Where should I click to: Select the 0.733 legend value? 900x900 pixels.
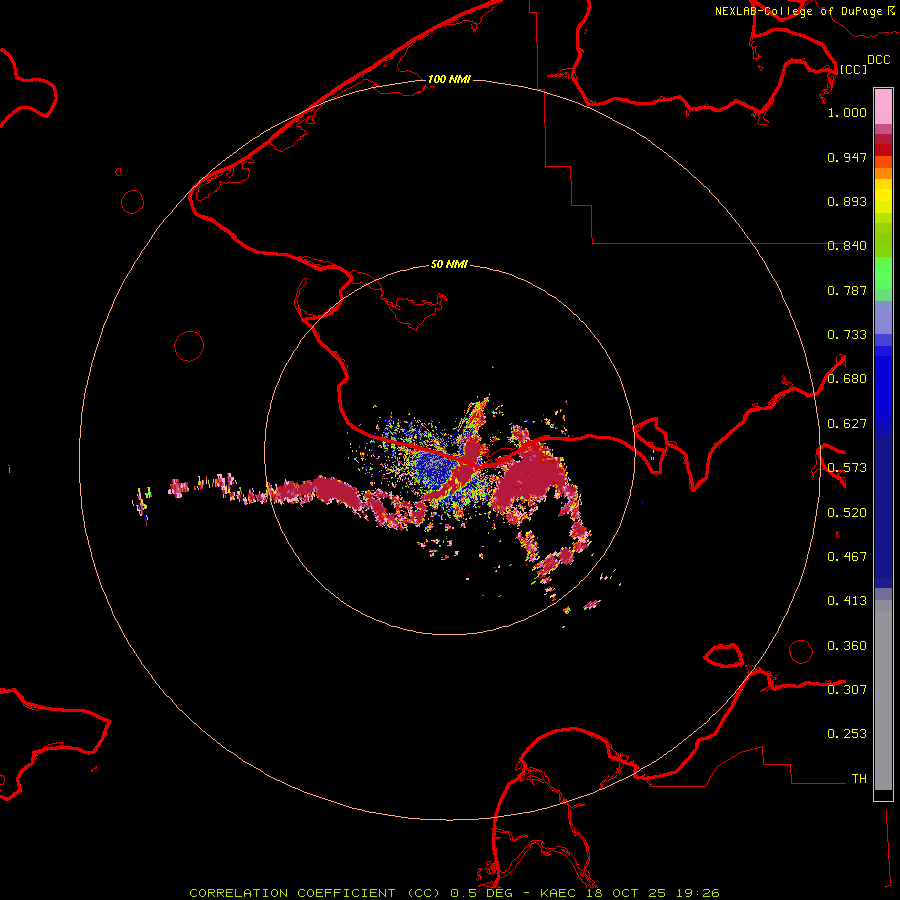pyautogui.click(x=847, y=335)
